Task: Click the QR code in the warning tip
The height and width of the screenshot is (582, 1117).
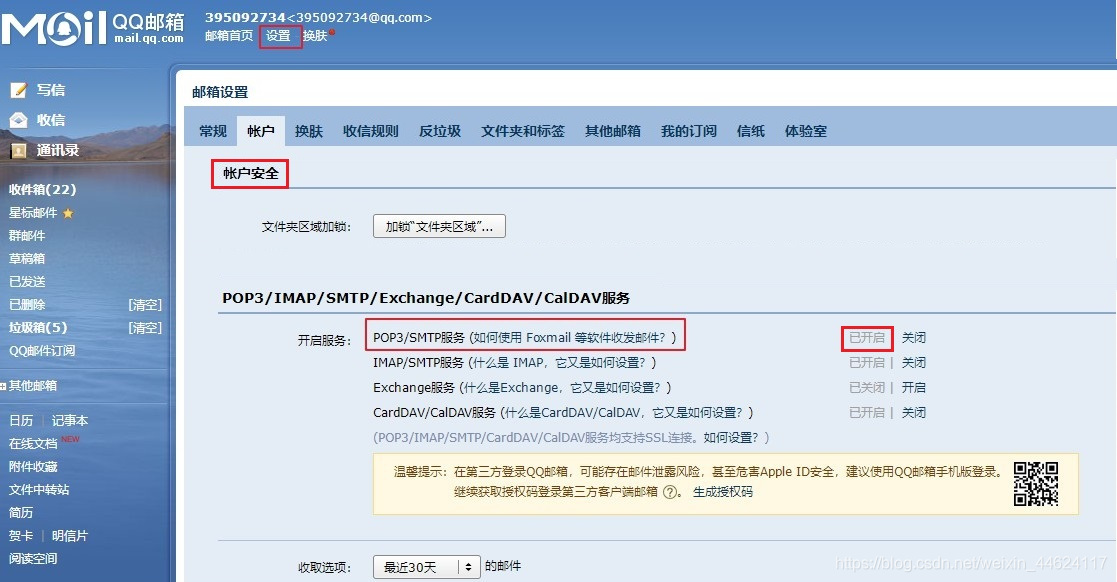Action: point(1036,484)
